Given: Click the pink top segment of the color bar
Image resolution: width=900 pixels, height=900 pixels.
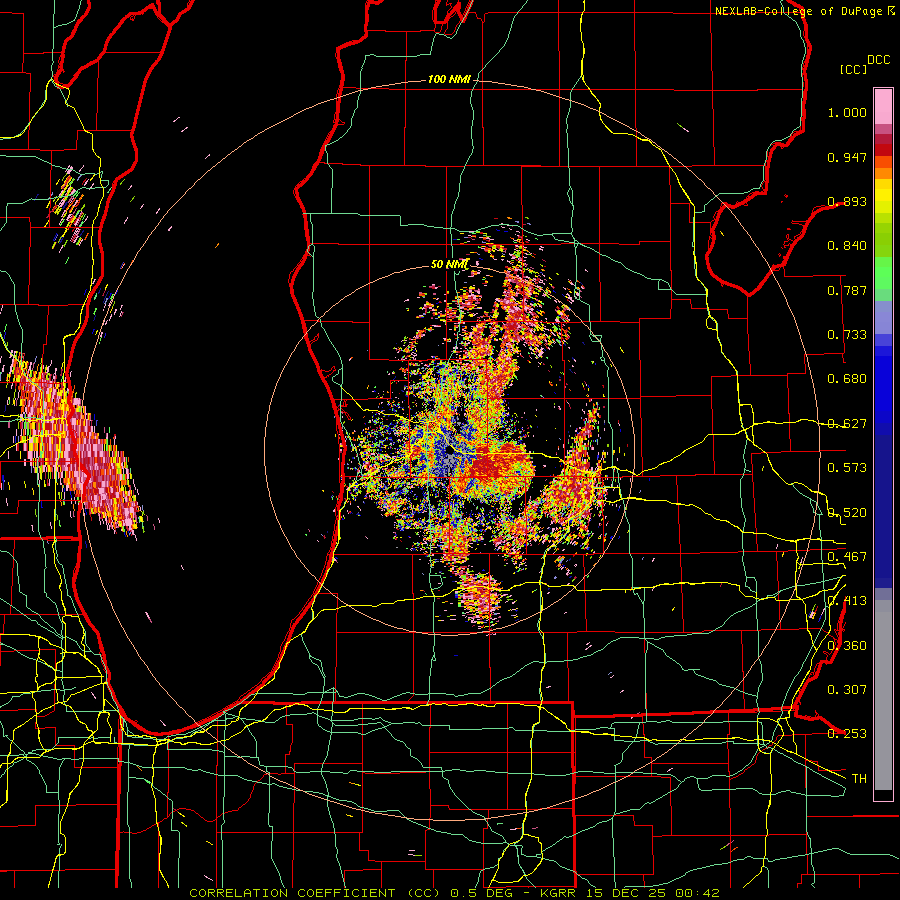Looking at the screenshot, I should 883,106.
